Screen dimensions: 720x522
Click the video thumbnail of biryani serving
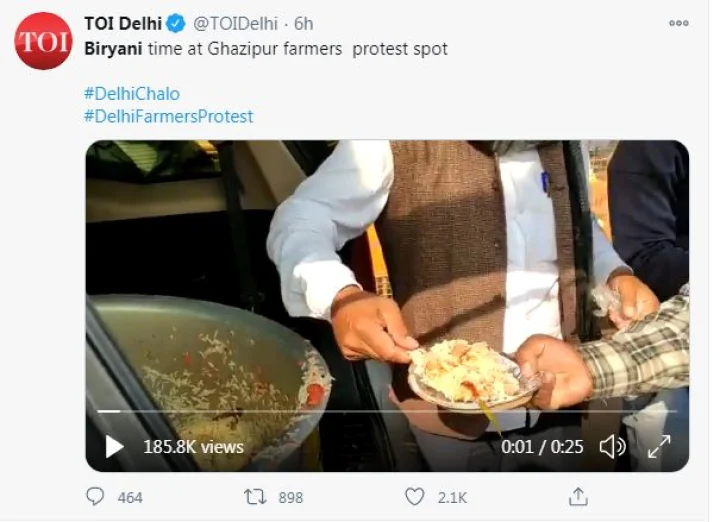click(x=386, y=290)
